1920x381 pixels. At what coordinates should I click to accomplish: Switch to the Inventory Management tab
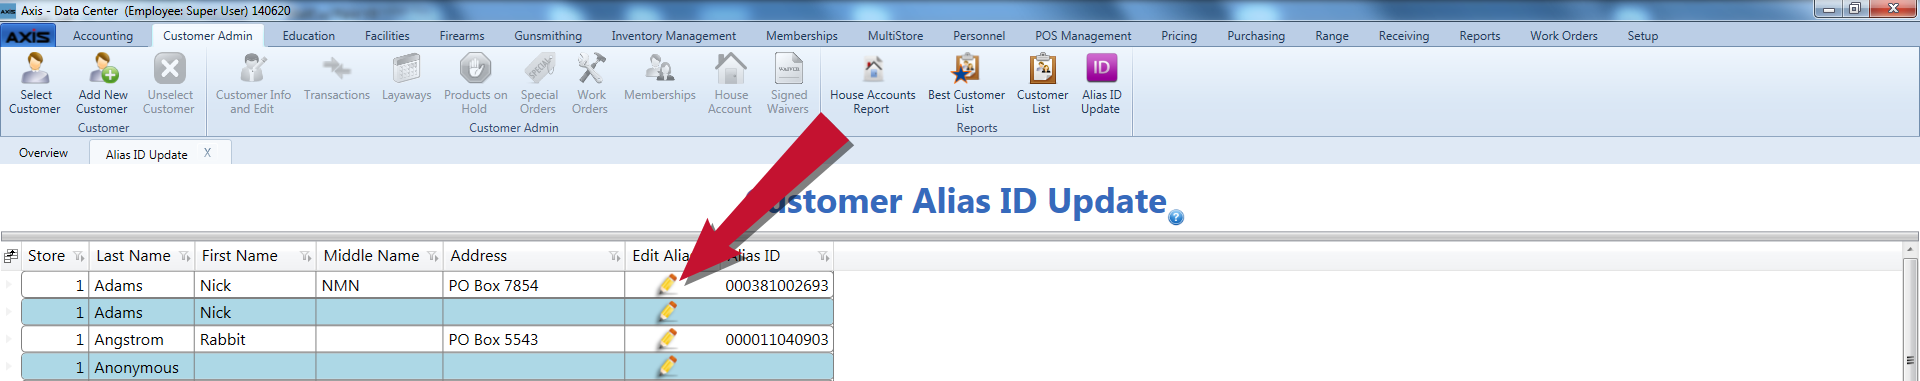pos(674,36)
